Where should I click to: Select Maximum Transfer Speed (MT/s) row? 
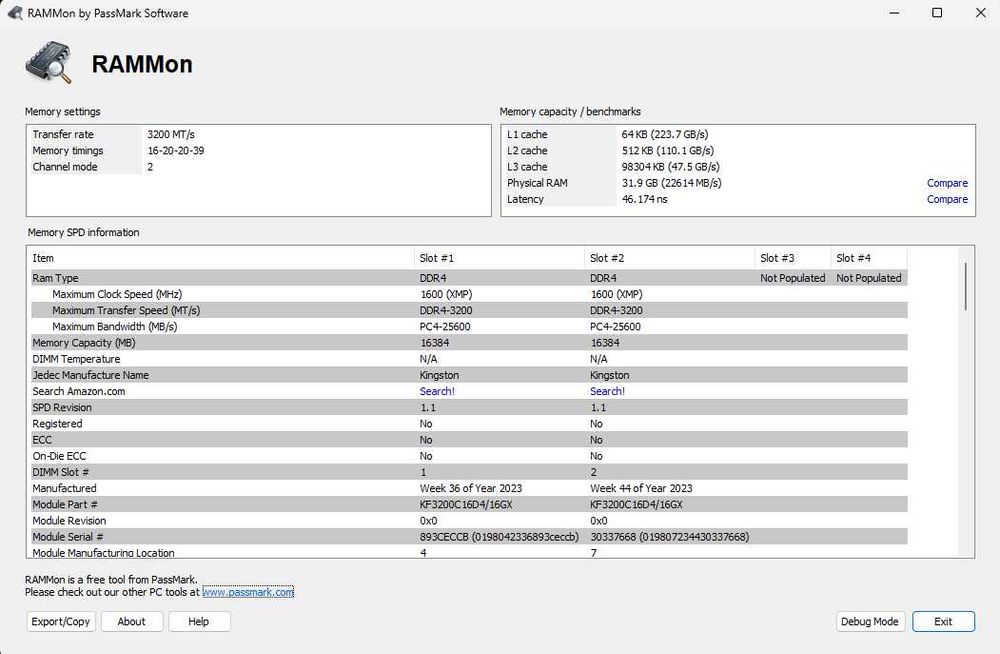coord(469,310)
